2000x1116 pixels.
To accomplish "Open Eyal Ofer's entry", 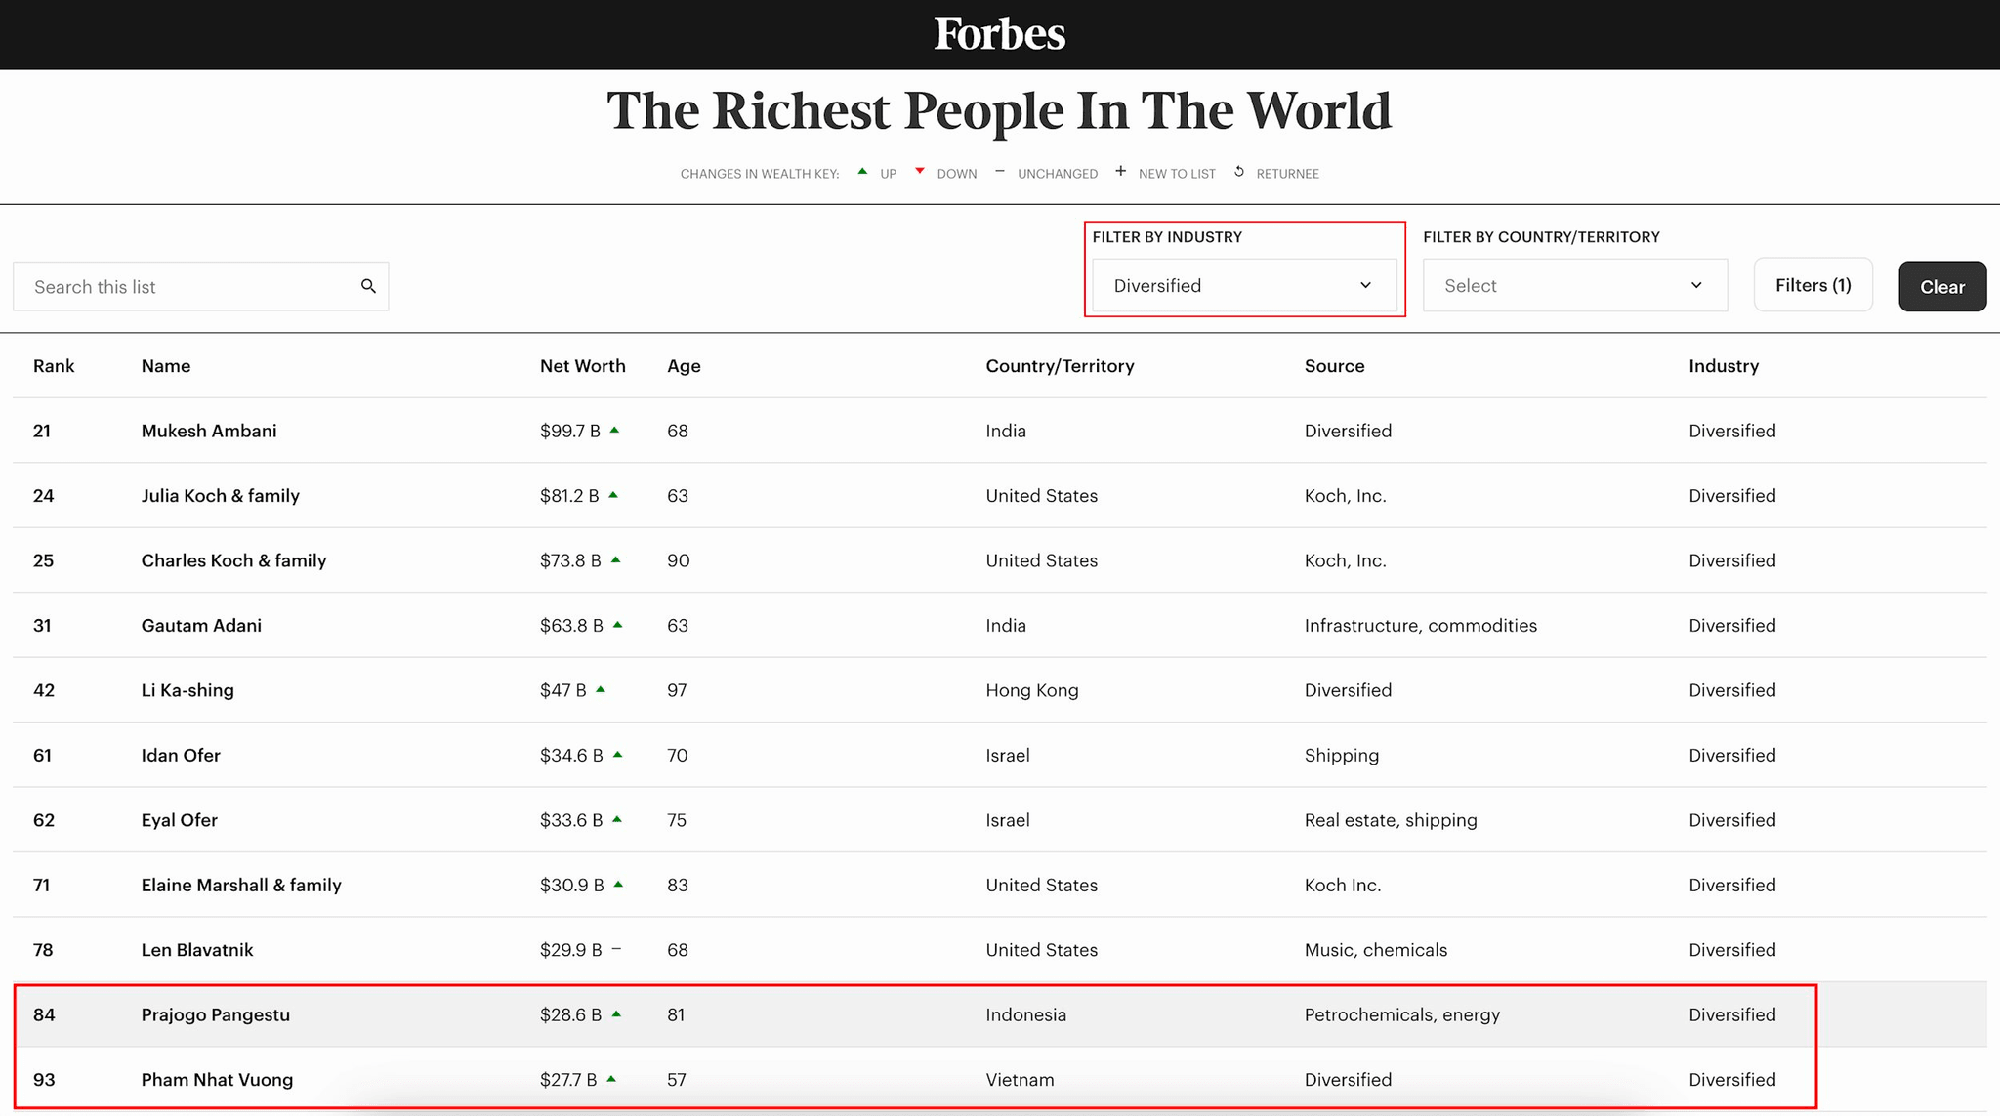I will [x=180, y=820].
